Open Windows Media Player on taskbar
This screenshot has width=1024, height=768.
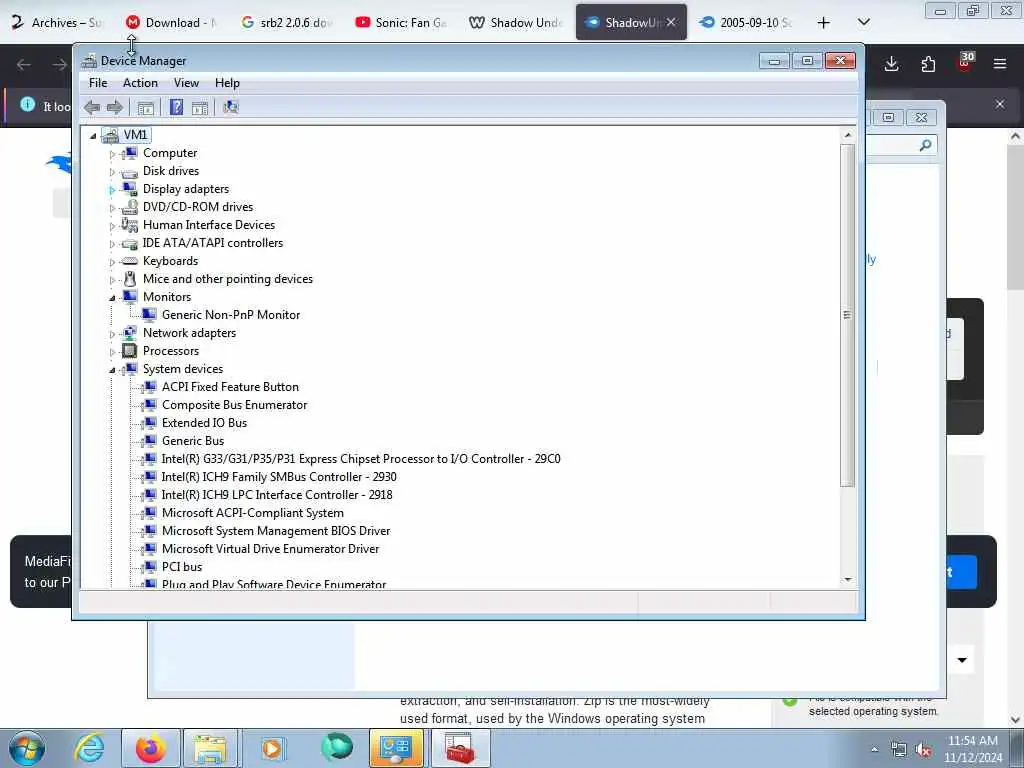coord(272,748)
